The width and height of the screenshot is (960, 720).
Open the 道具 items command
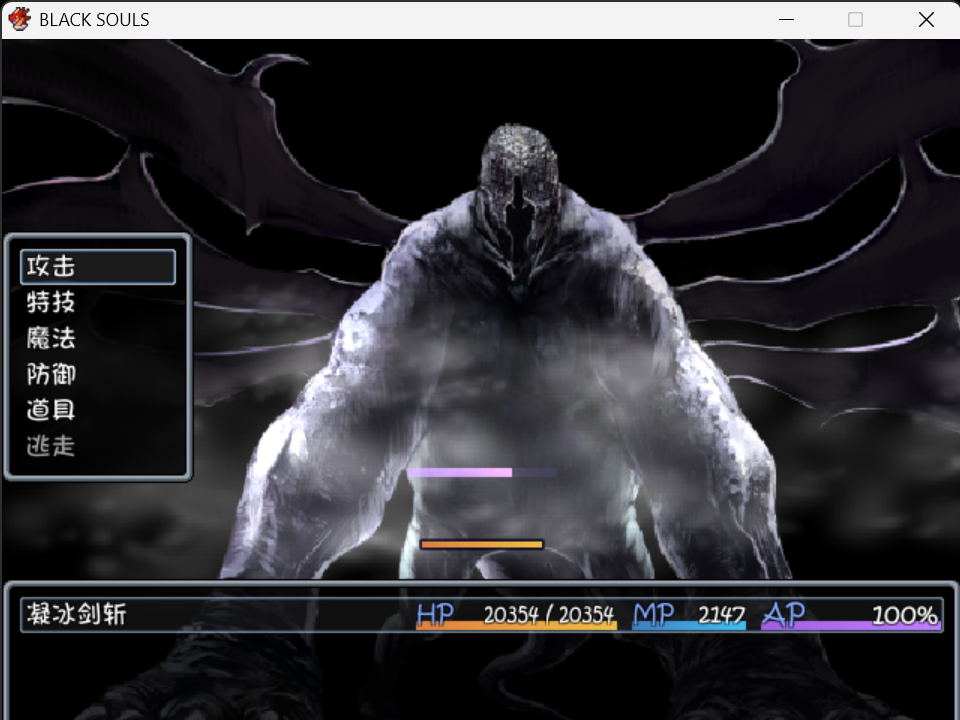click(51, 410)
